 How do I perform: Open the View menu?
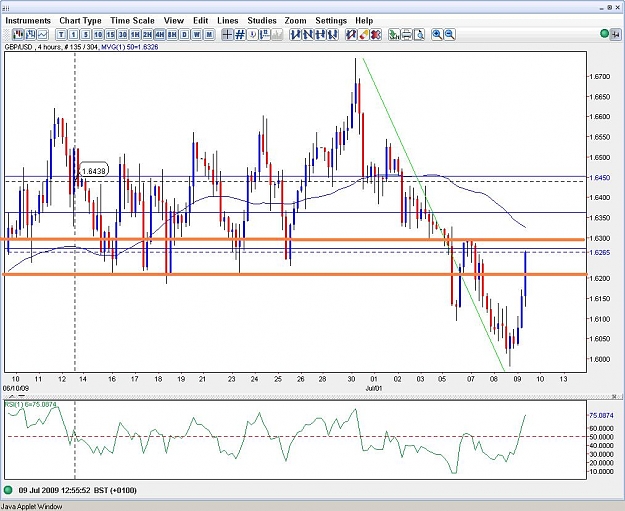coord(174,20)
